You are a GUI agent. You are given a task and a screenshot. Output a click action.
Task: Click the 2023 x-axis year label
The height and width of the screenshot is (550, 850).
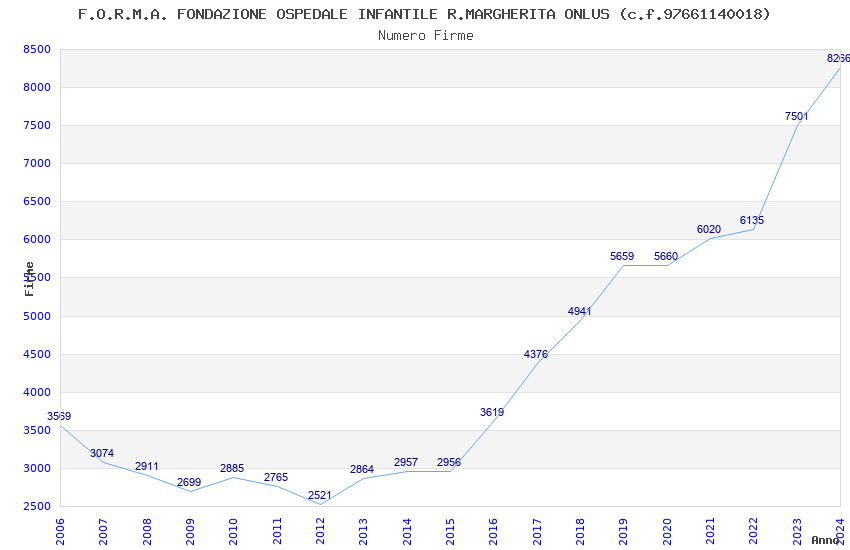tap(797, 531)
